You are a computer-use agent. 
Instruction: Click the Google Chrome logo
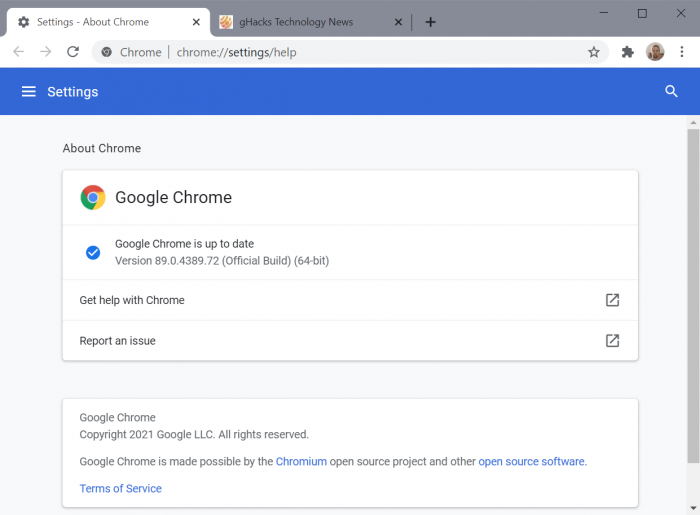[93, 197]
